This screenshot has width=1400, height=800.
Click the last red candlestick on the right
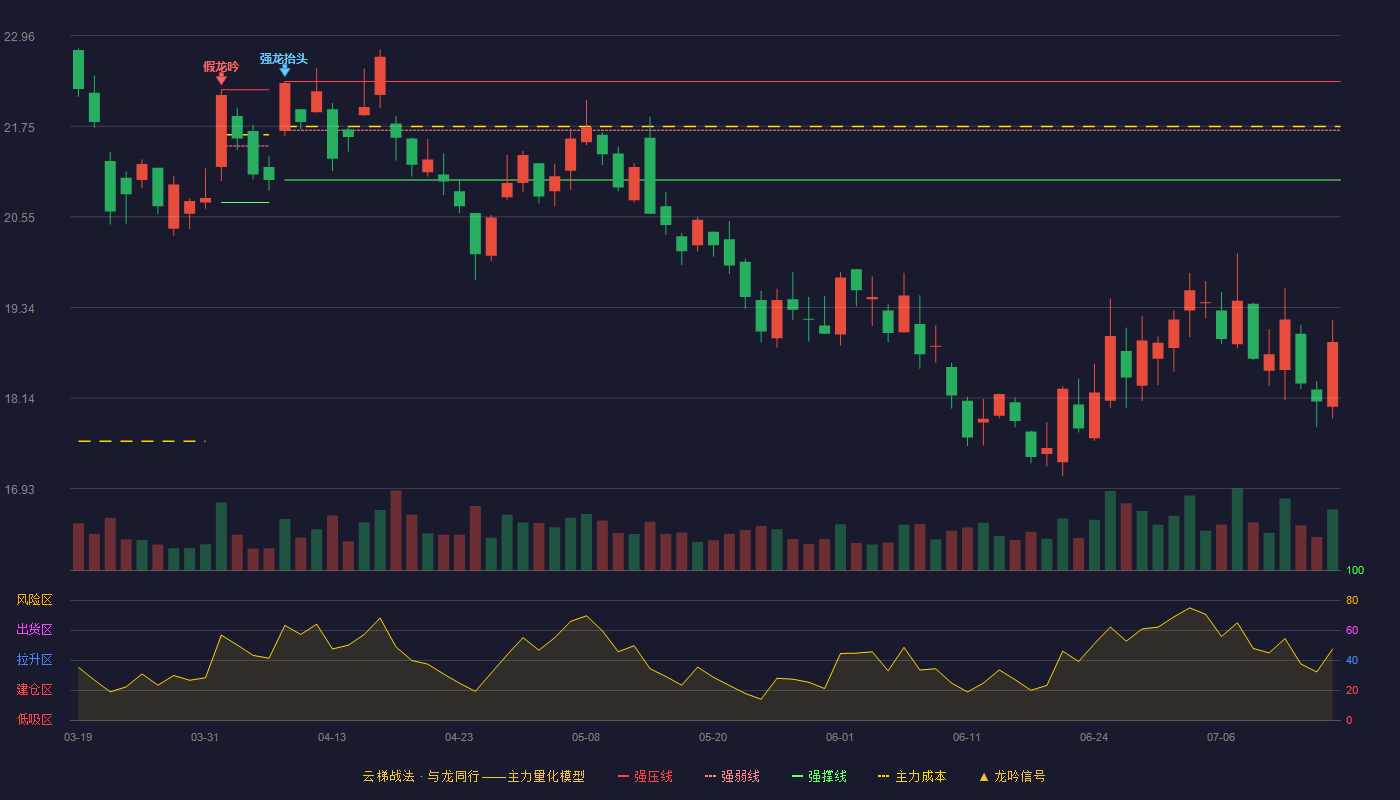pyautogui.click(x=1332, y=374)
